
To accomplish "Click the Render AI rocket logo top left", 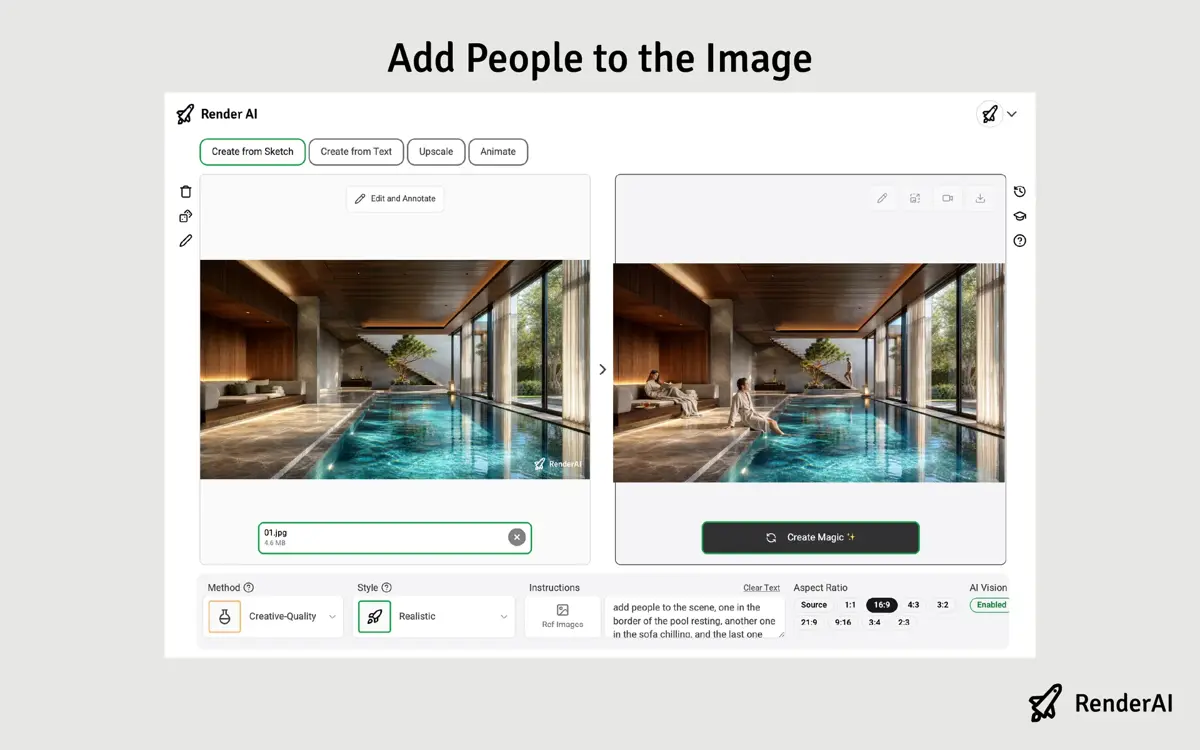I will [x=185, y=114].
